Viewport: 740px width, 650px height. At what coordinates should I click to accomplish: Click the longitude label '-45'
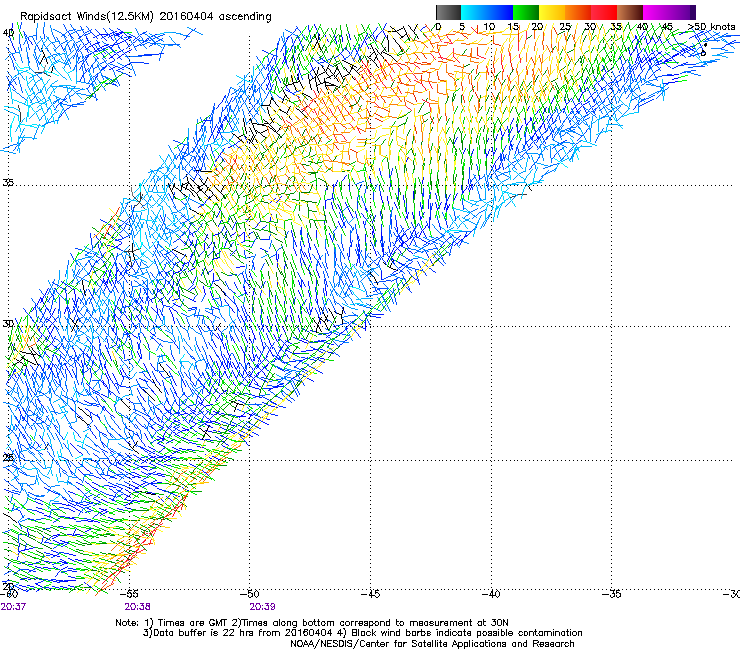pyautogui.click(x=370, y=594)
